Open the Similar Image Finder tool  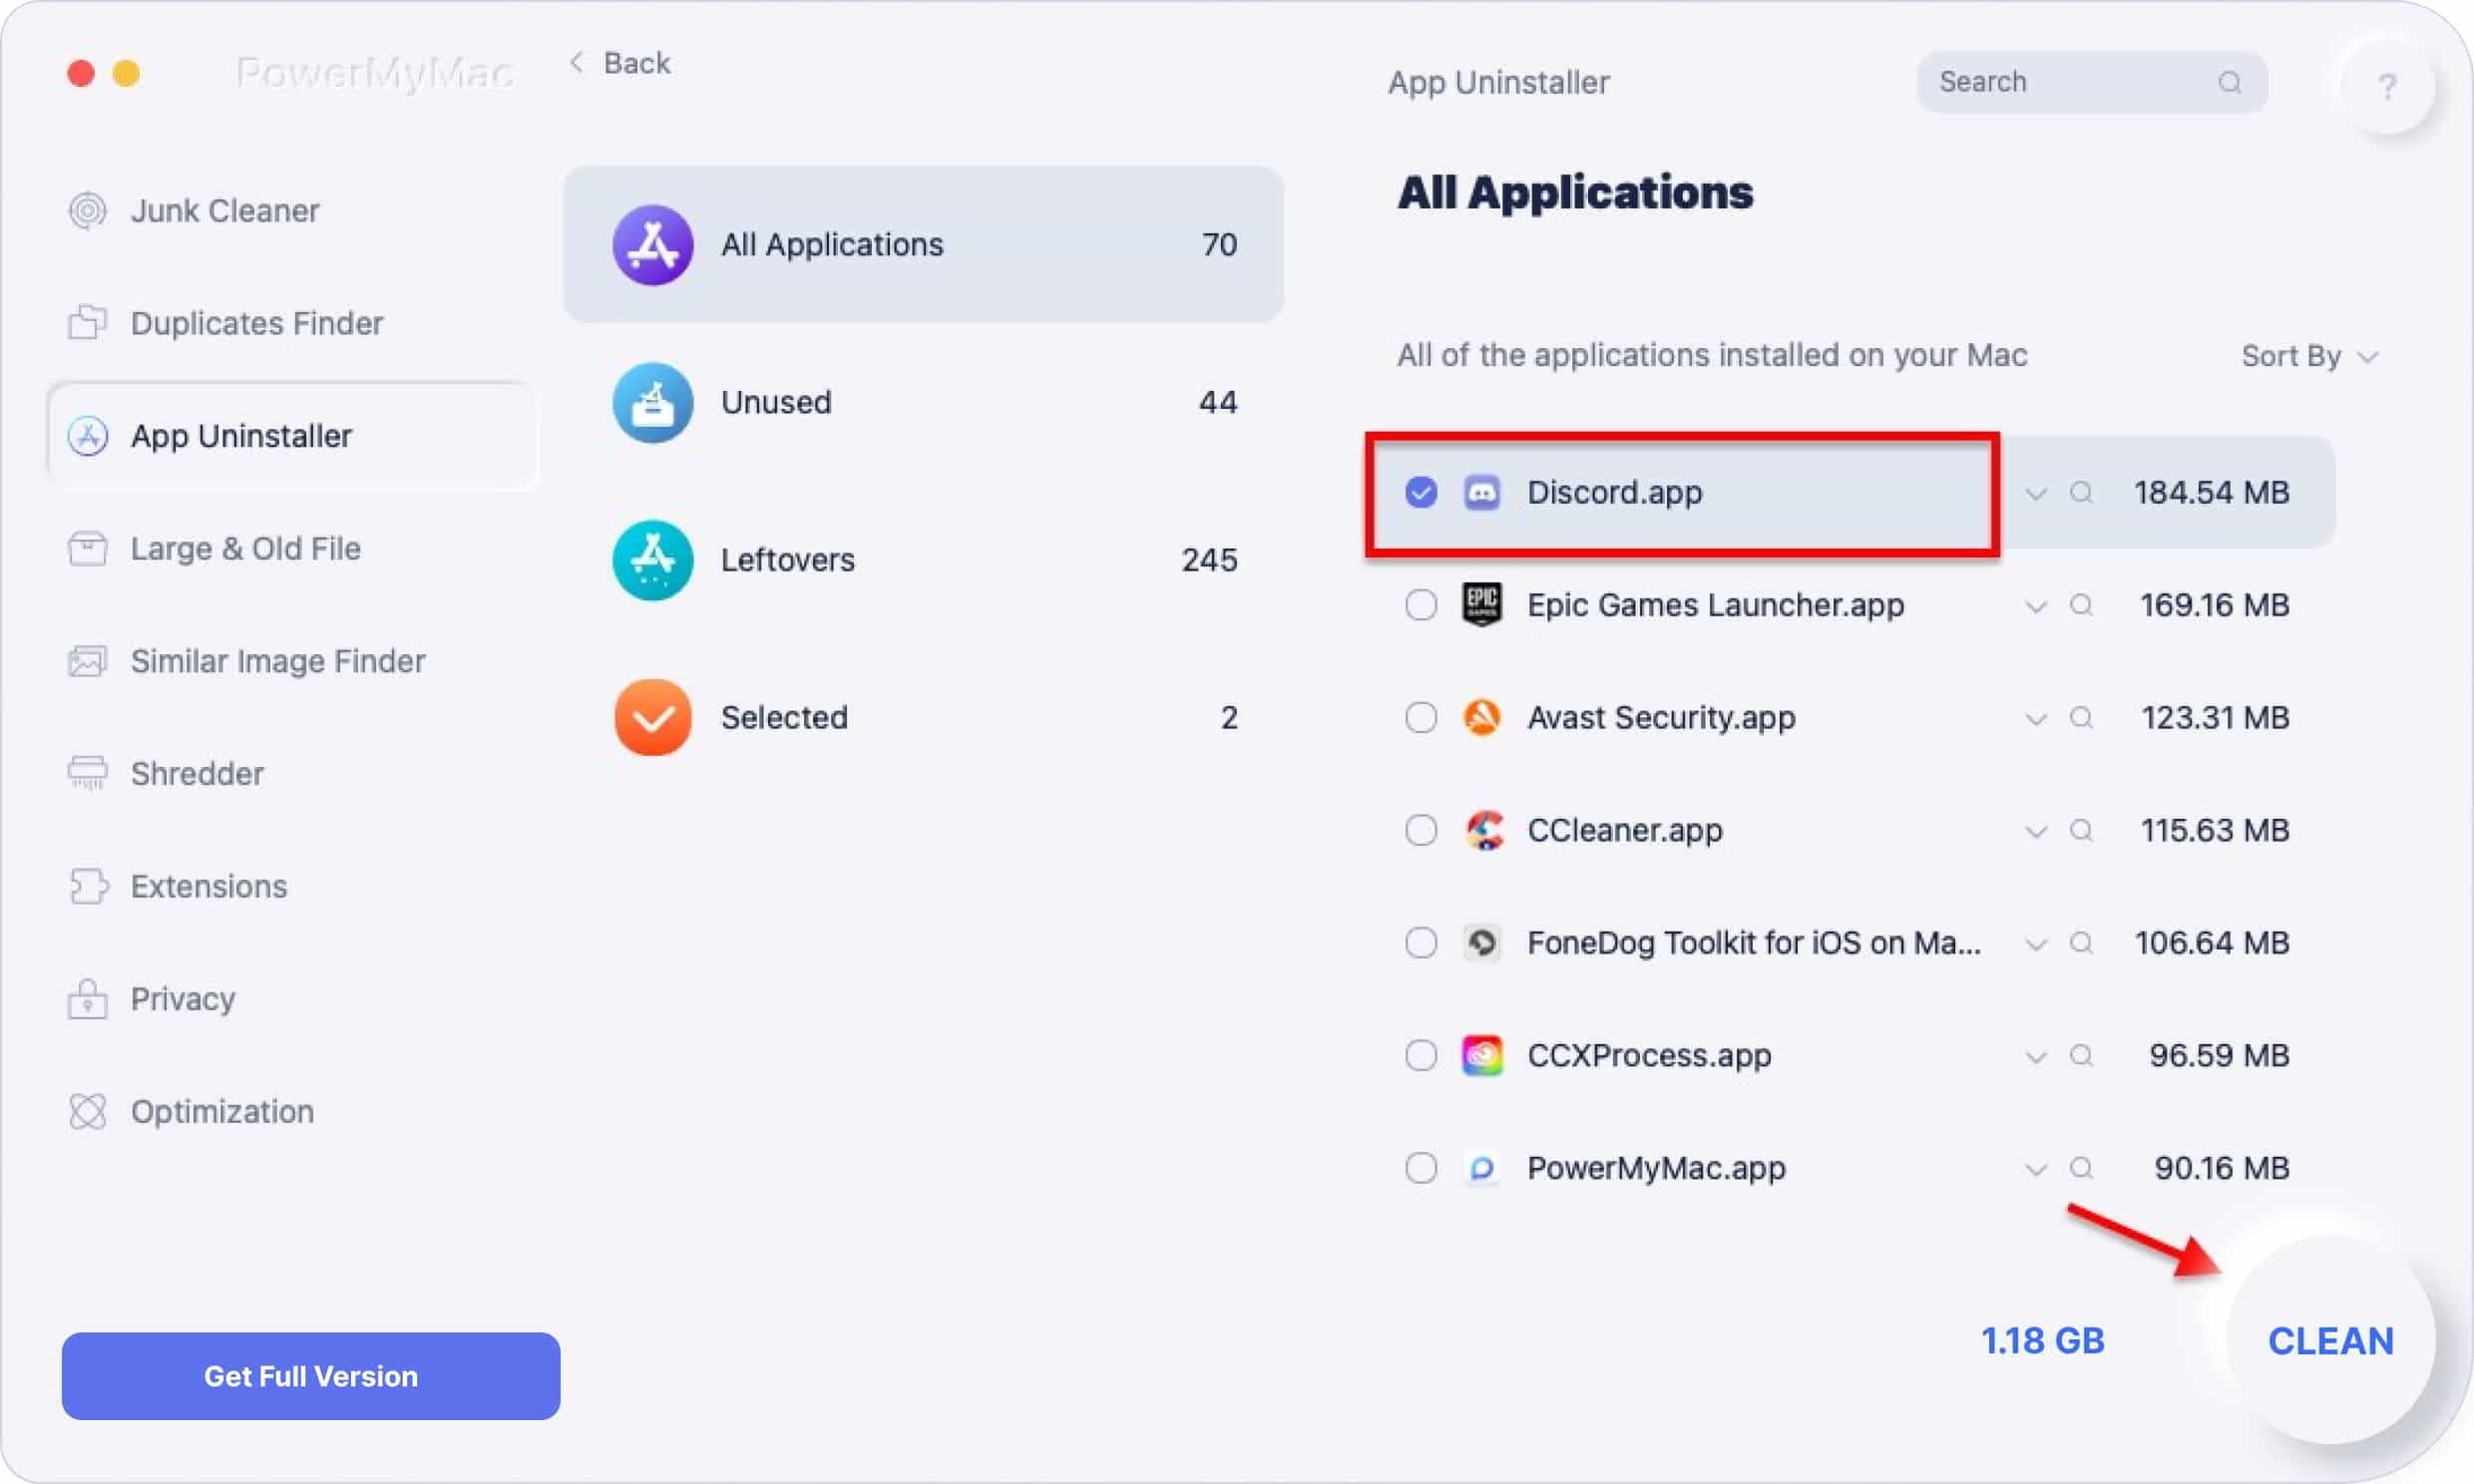coord(277,661)
